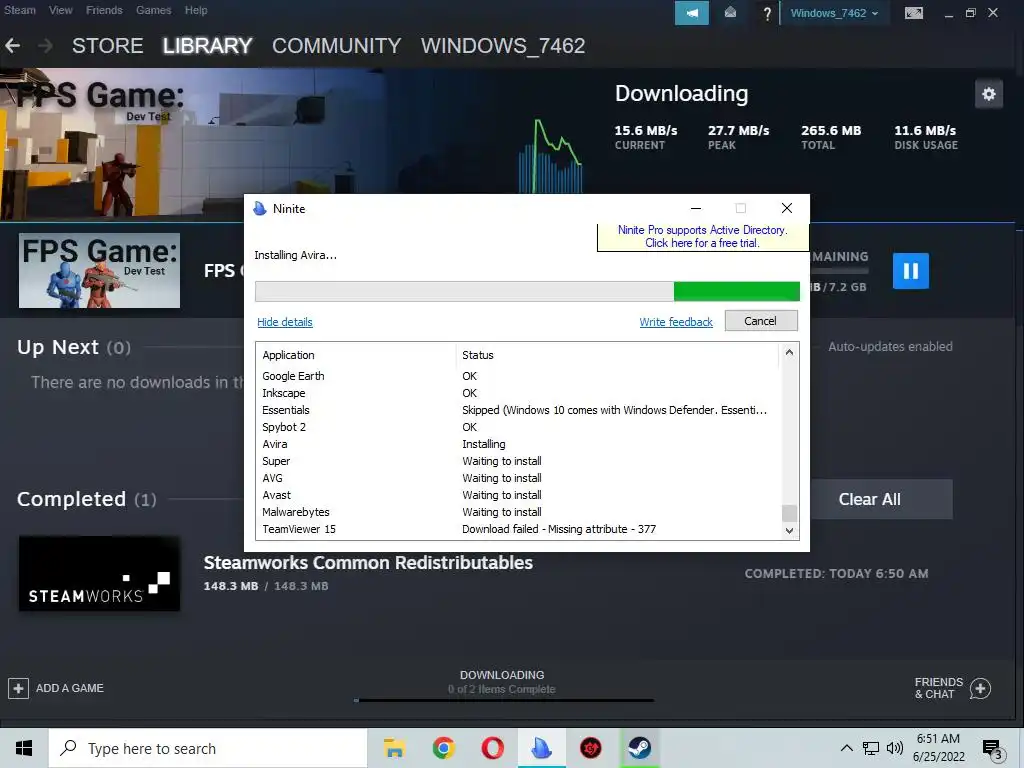The image size is (1024, 768).
Task: Open the Help menu in Steam
Action: (x=196, y=10)
